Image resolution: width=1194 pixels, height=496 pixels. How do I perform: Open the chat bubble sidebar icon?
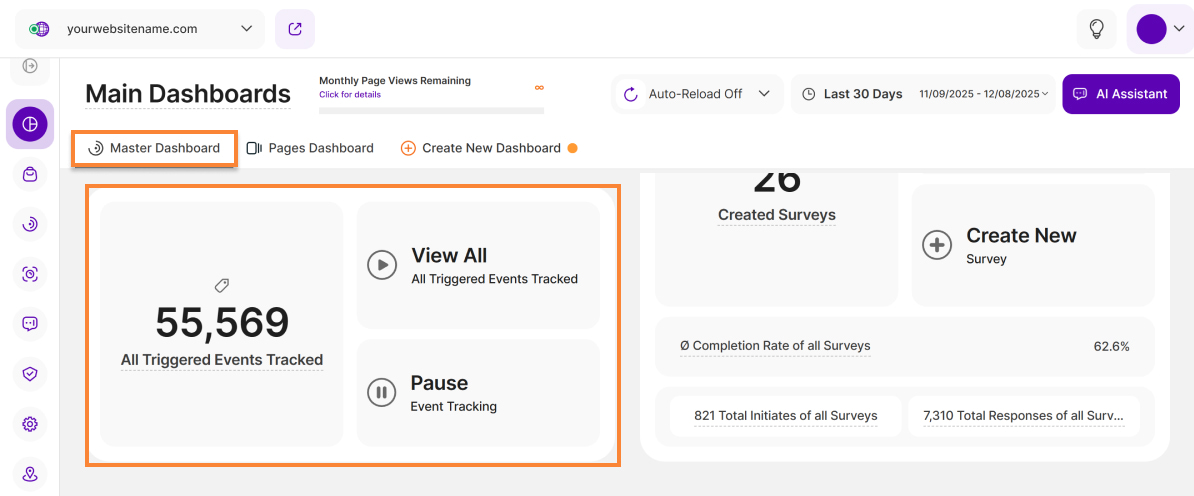click(x=30, y=323)
